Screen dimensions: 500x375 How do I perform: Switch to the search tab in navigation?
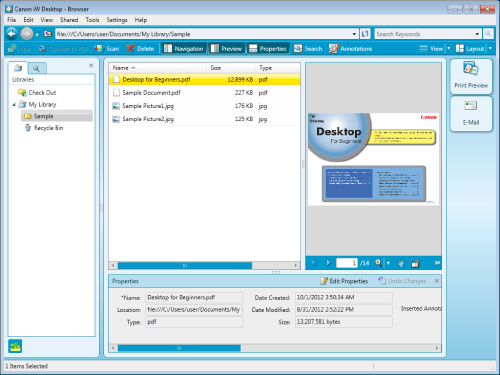point(36,68)
